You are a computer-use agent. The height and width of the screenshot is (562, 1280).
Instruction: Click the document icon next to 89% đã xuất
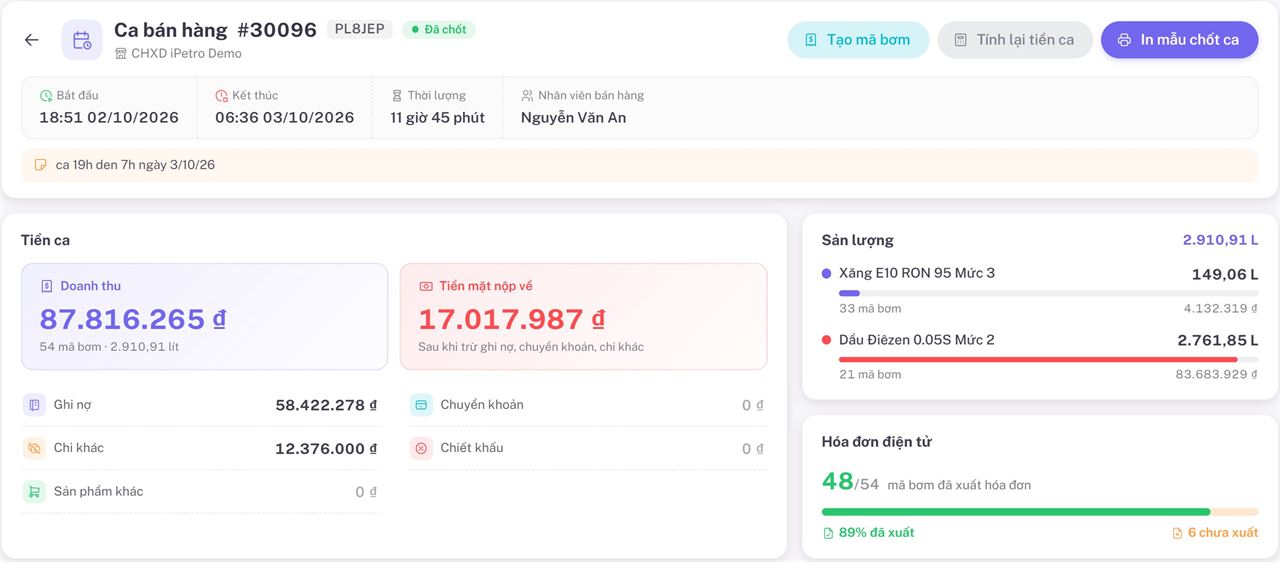(828, 533)
